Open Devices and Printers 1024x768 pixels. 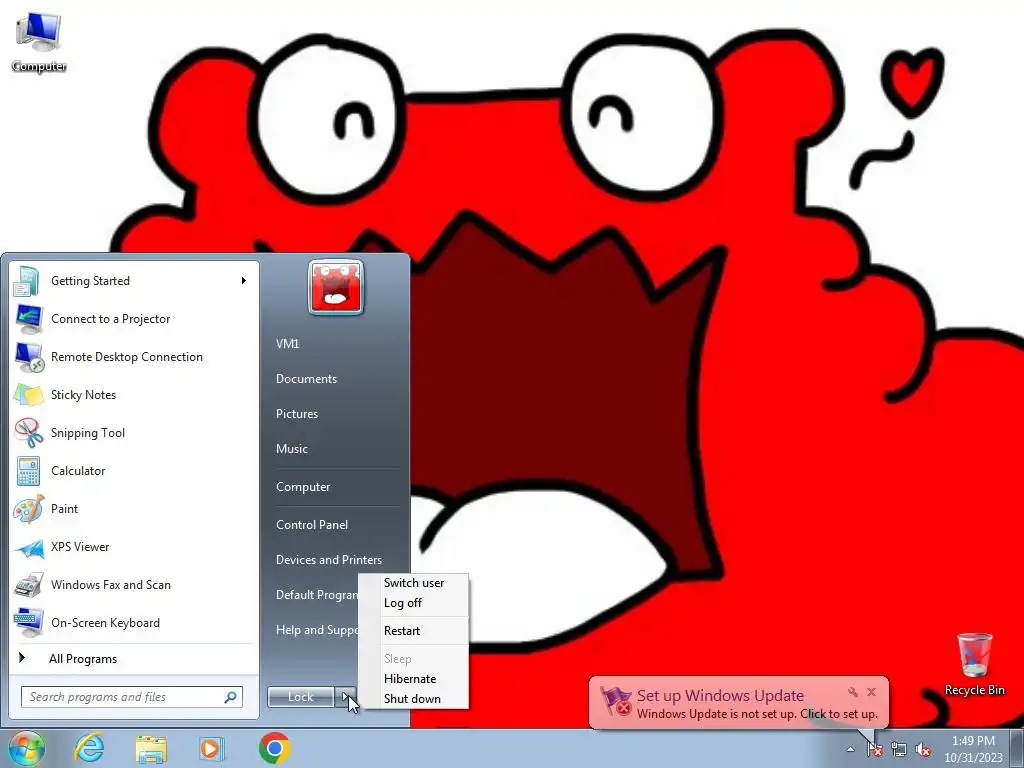[x=328, y=560]
